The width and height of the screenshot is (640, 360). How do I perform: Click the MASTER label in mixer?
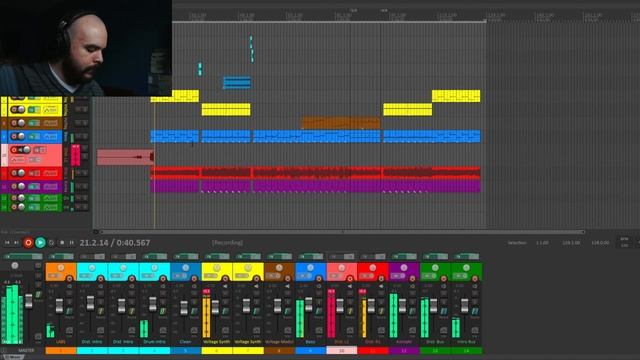(x=26, y=351)
